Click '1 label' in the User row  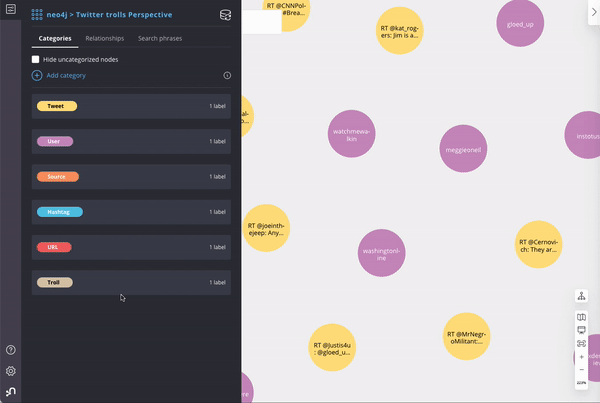(x=217, y=141)
